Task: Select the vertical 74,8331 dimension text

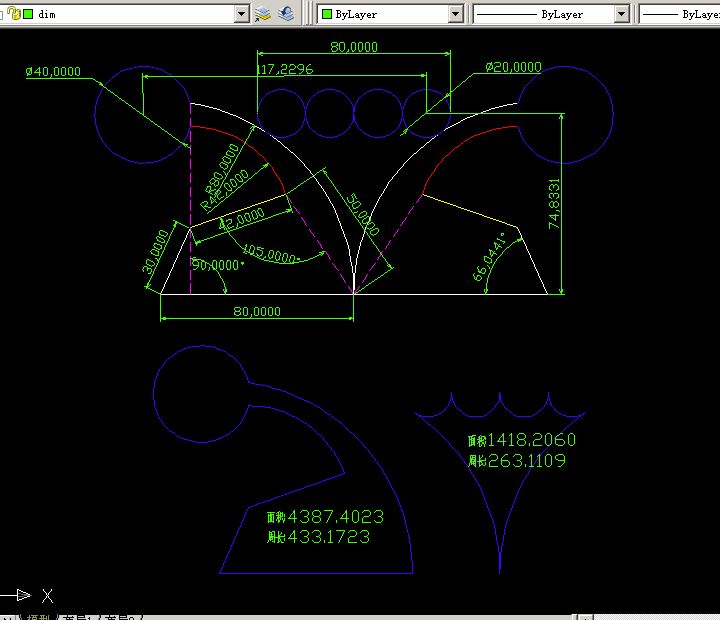Action: (554, 203)
